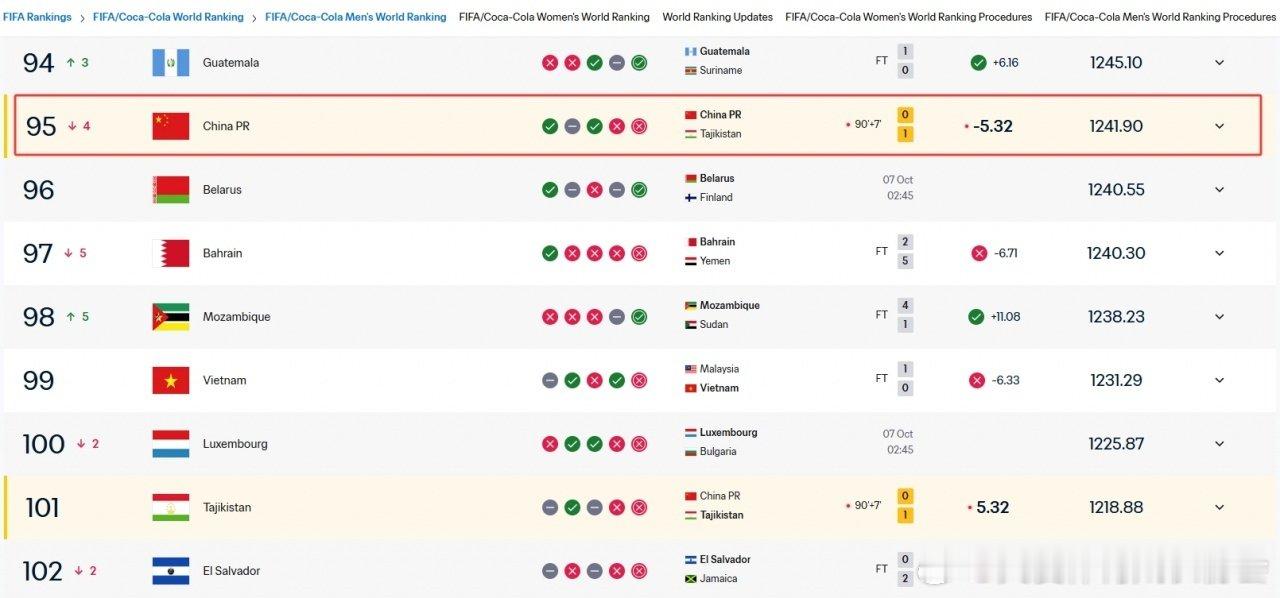Click China PR's first green form icon

[550, 126]
